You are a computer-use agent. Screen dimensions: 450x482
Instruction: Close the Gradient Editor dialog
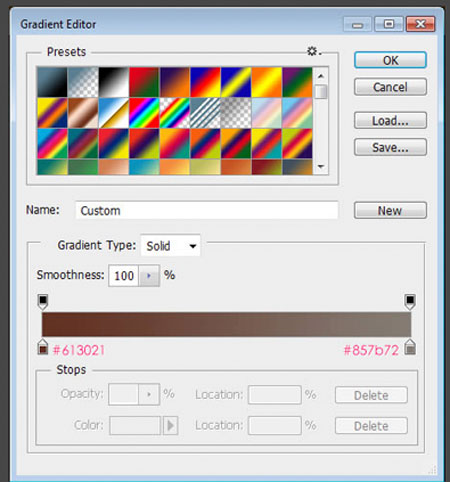pyautogui.click(x=420, y=24)
